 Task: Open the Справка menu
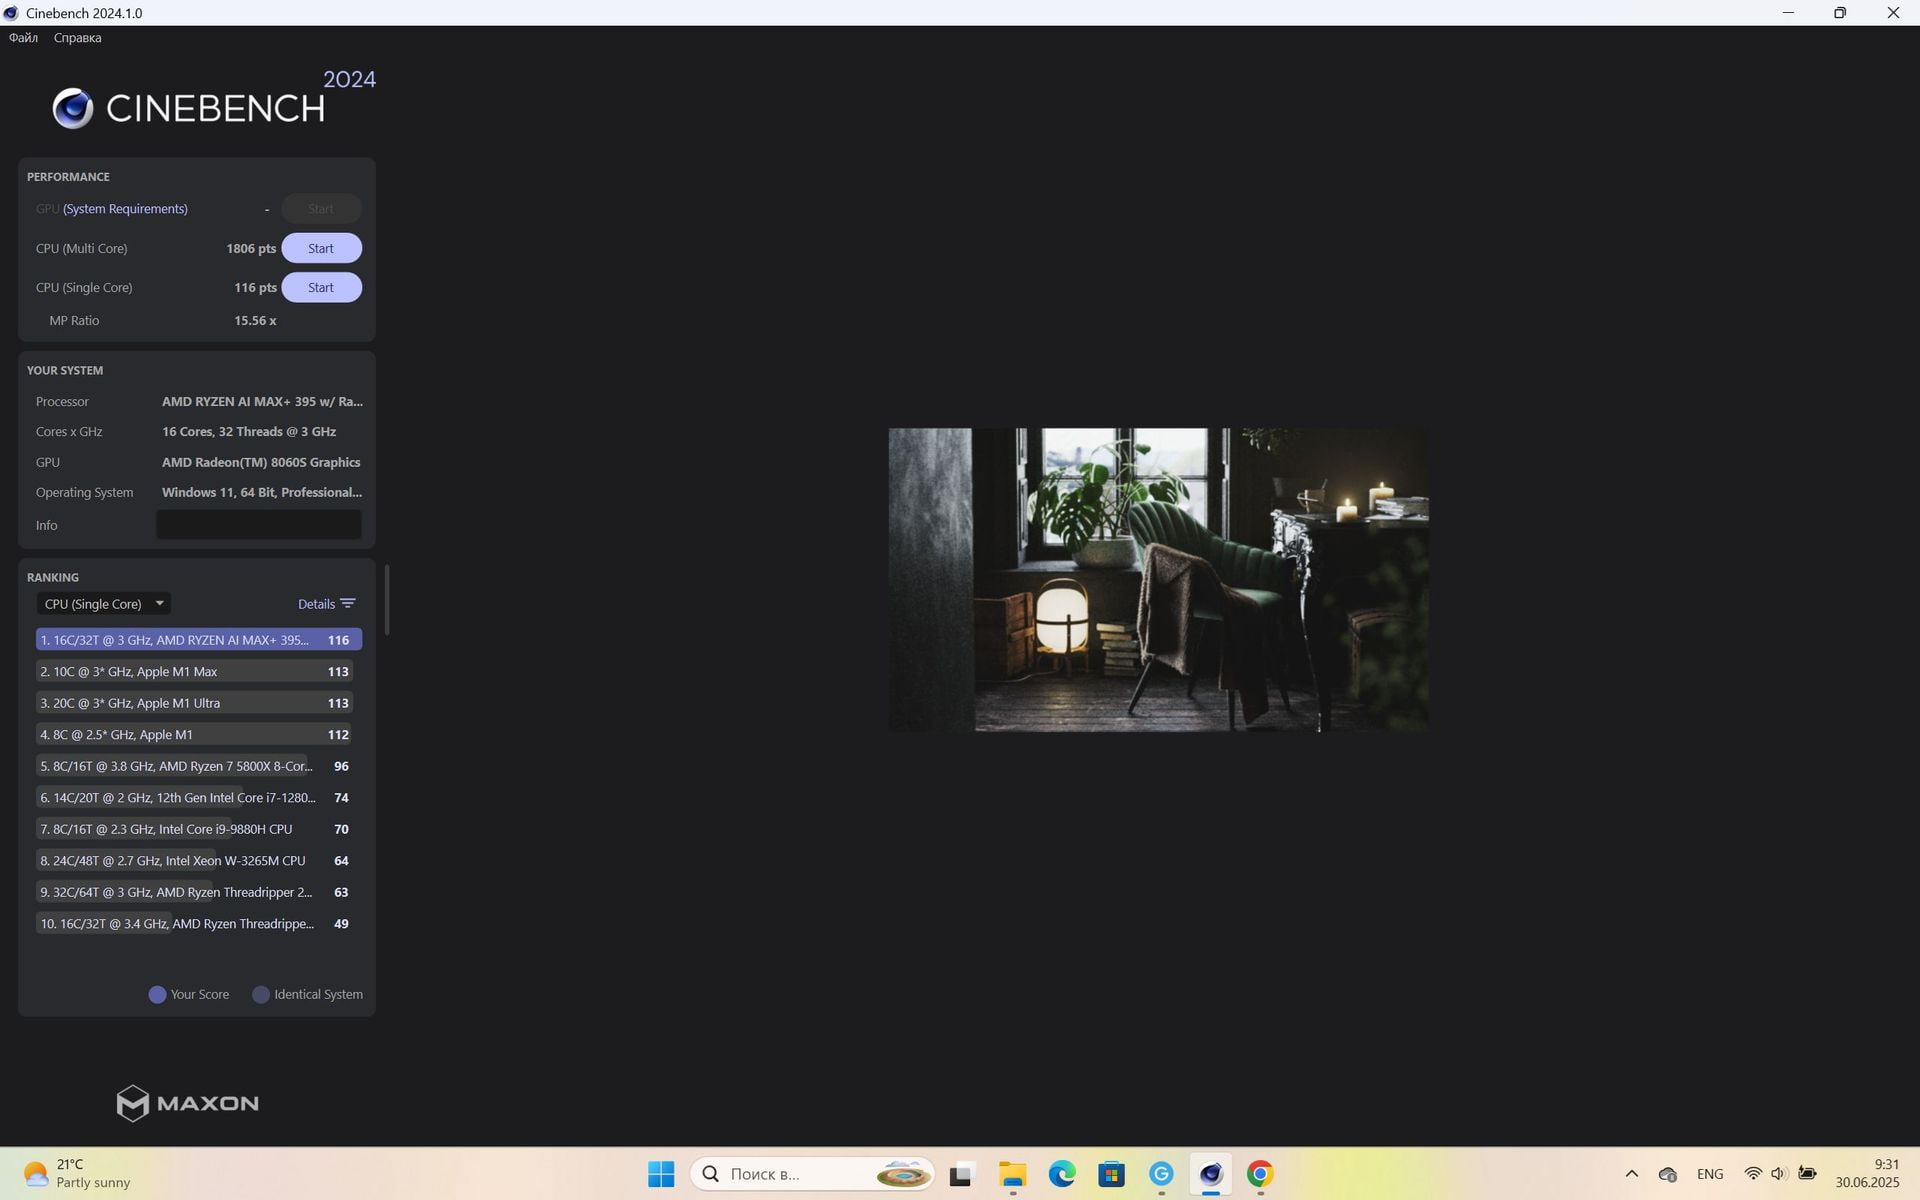click(x=77, y=38)
